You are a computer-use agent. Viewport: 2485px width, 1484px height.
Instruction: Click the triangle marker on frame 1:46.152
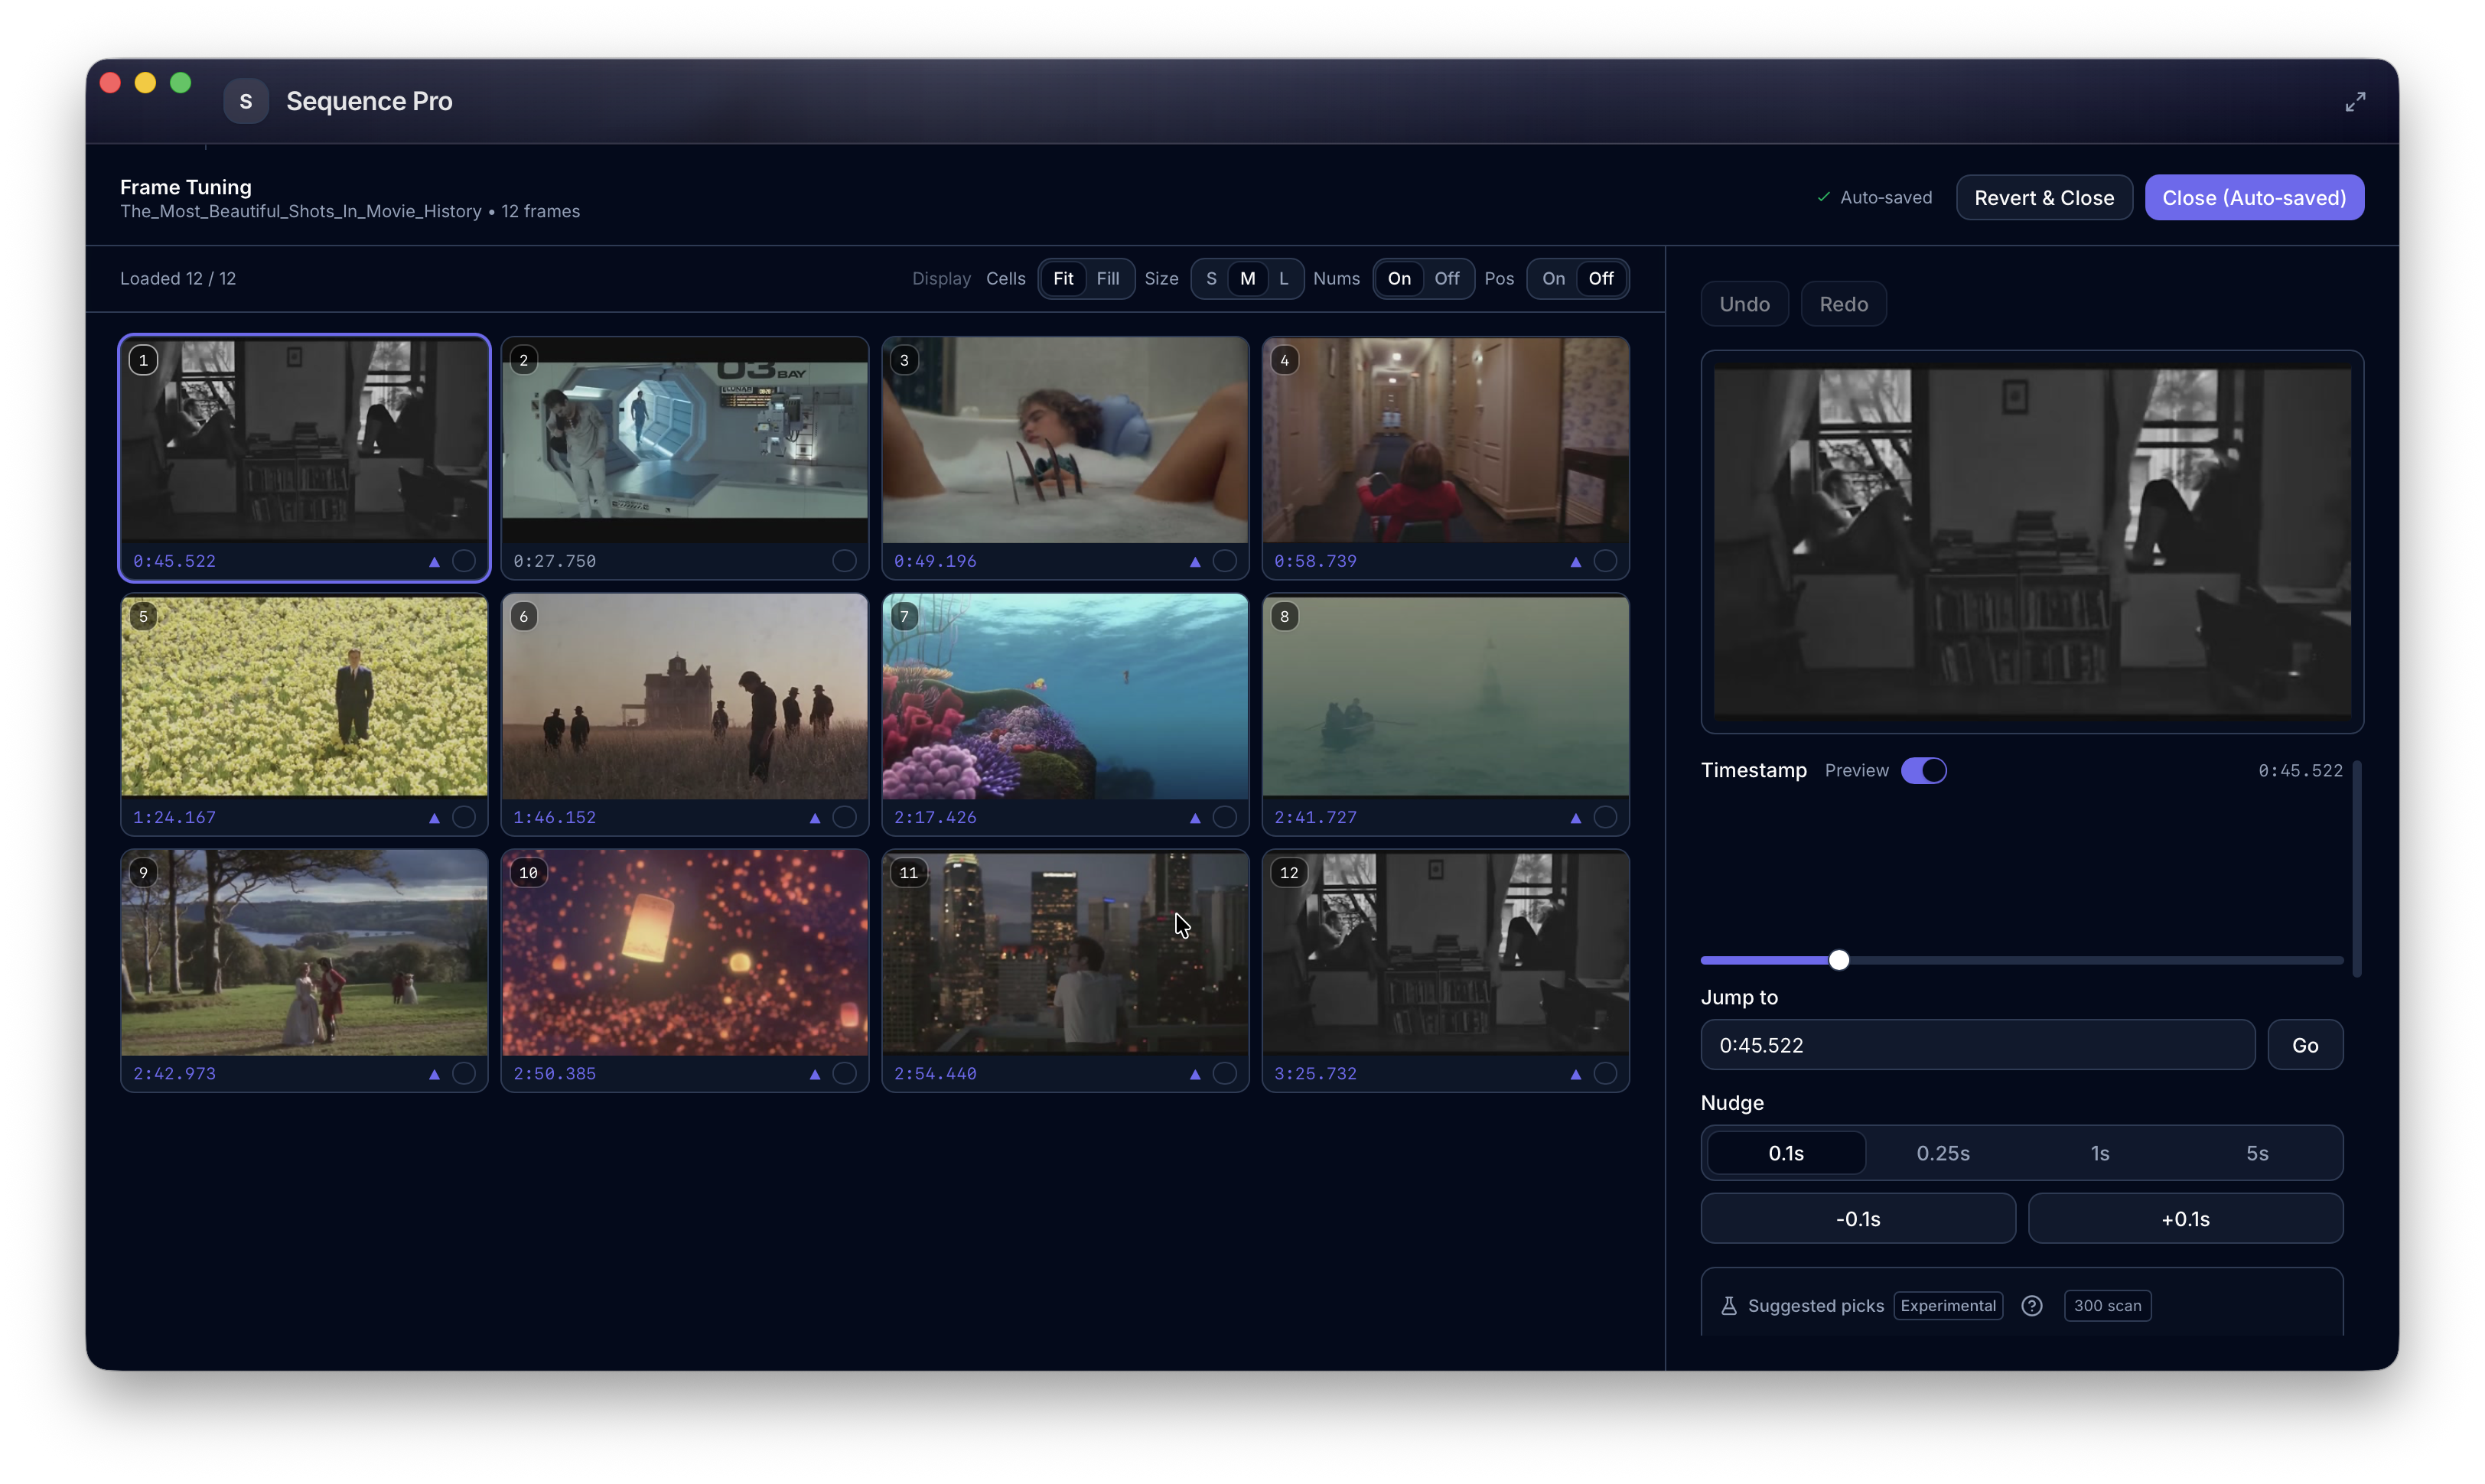tap(815, 818)
